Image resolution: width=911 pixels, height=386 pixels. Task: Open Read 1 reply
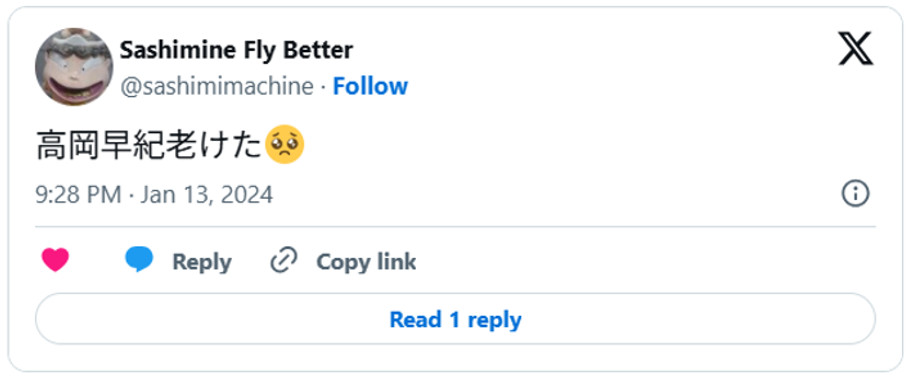coord(455,319)
